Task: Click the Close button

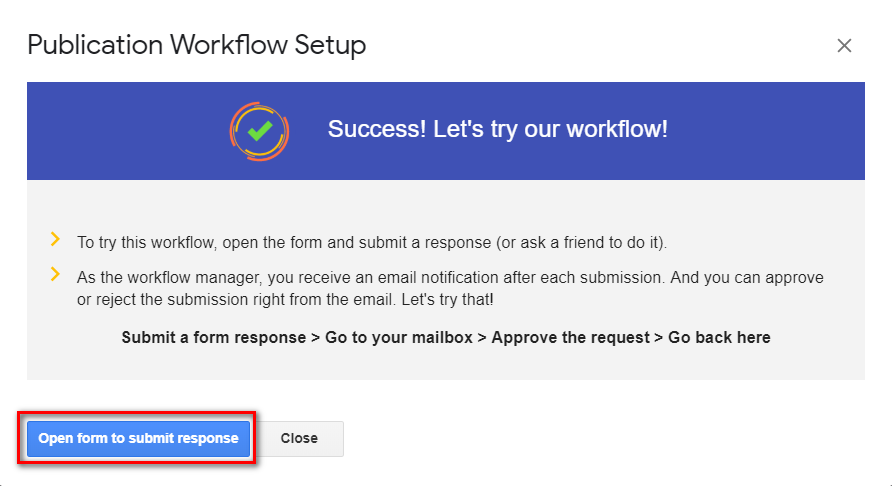Action: coord(299,438)
